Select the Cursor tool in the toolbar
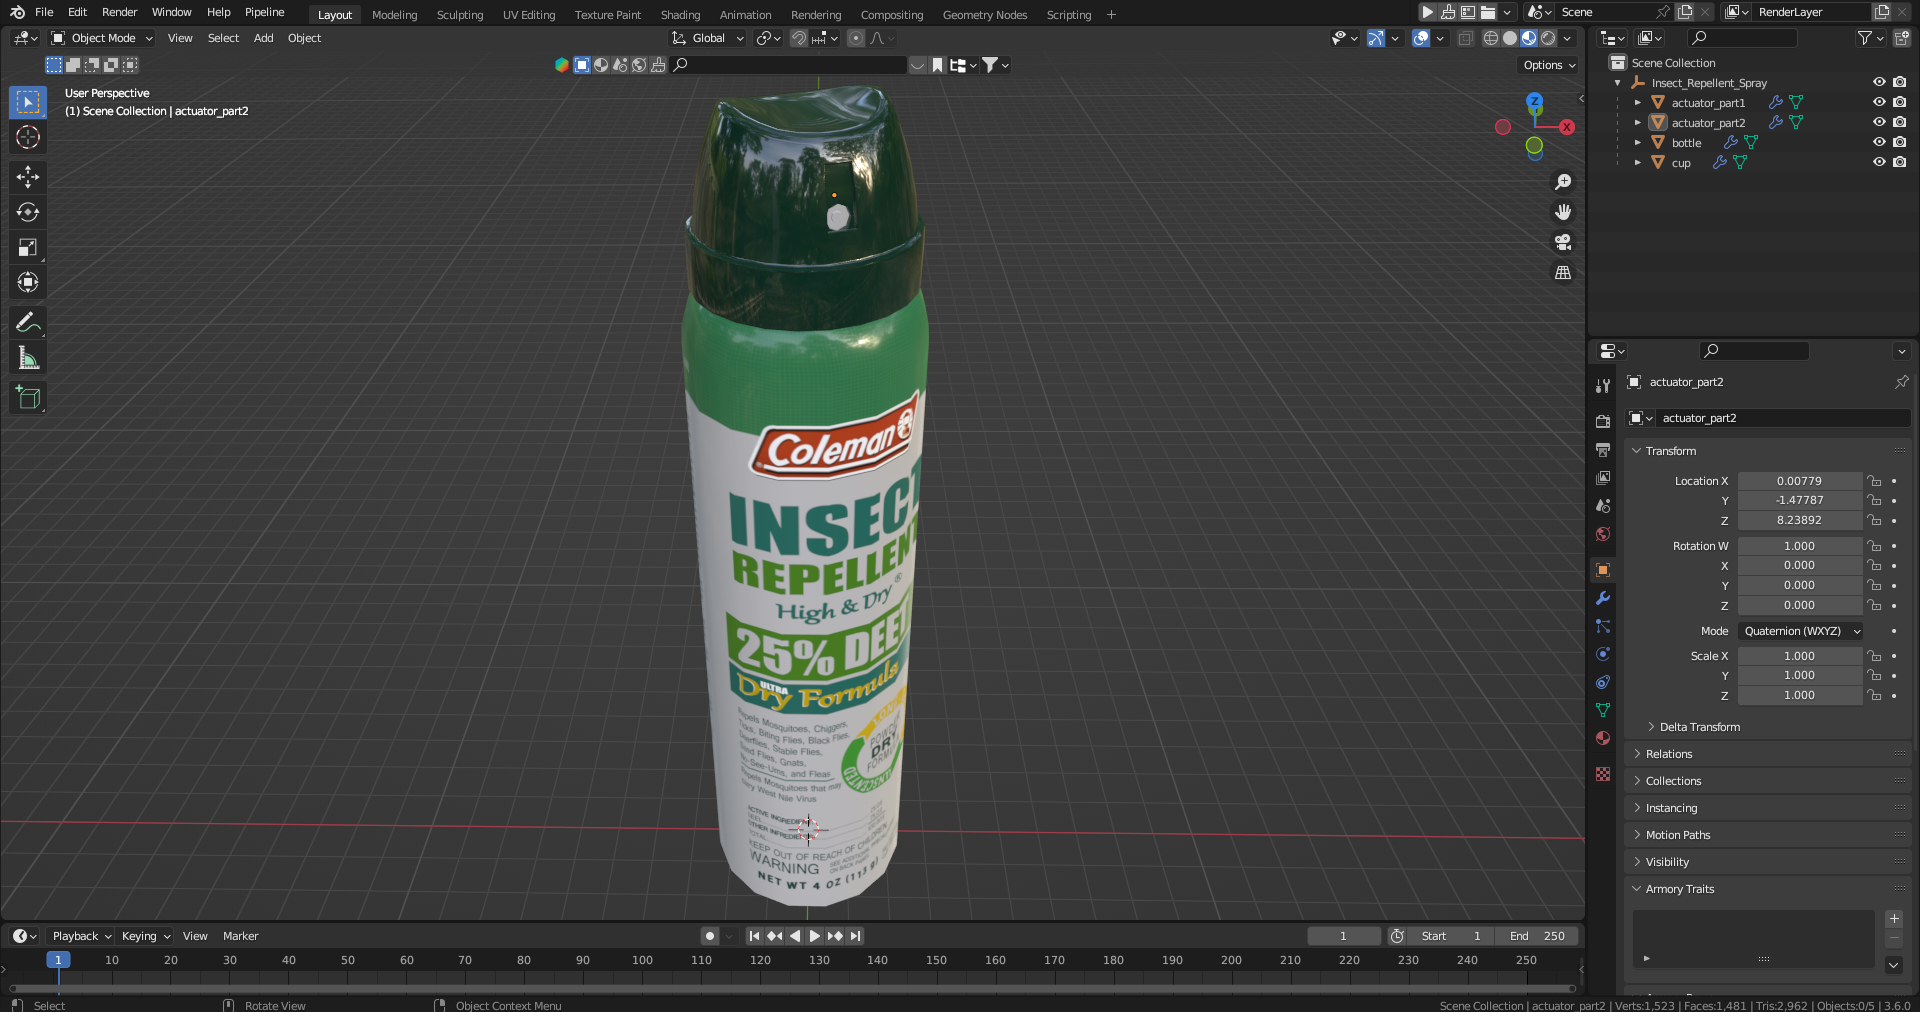This screenshot has width=1920, height=1012. [x=28, y=137]
